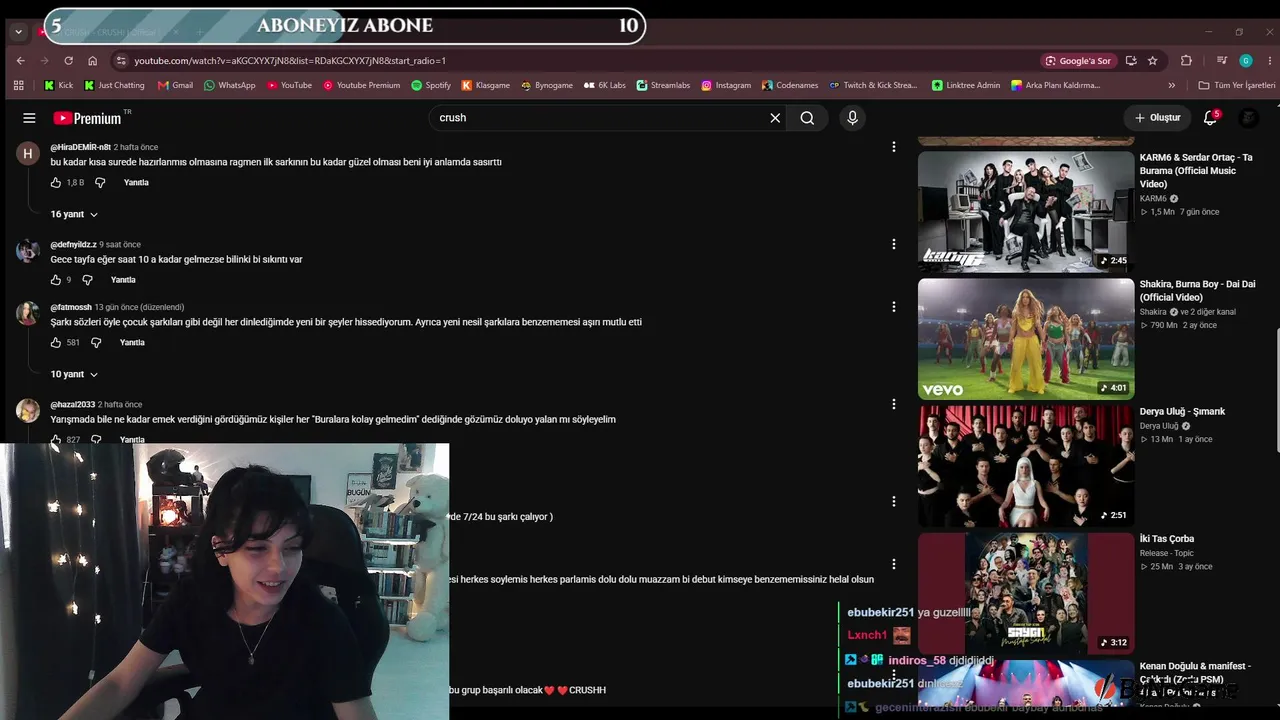Go back in browser history
Viewport: 1280px width, 720px height.
pyautogui.click(x=21, y=60)
